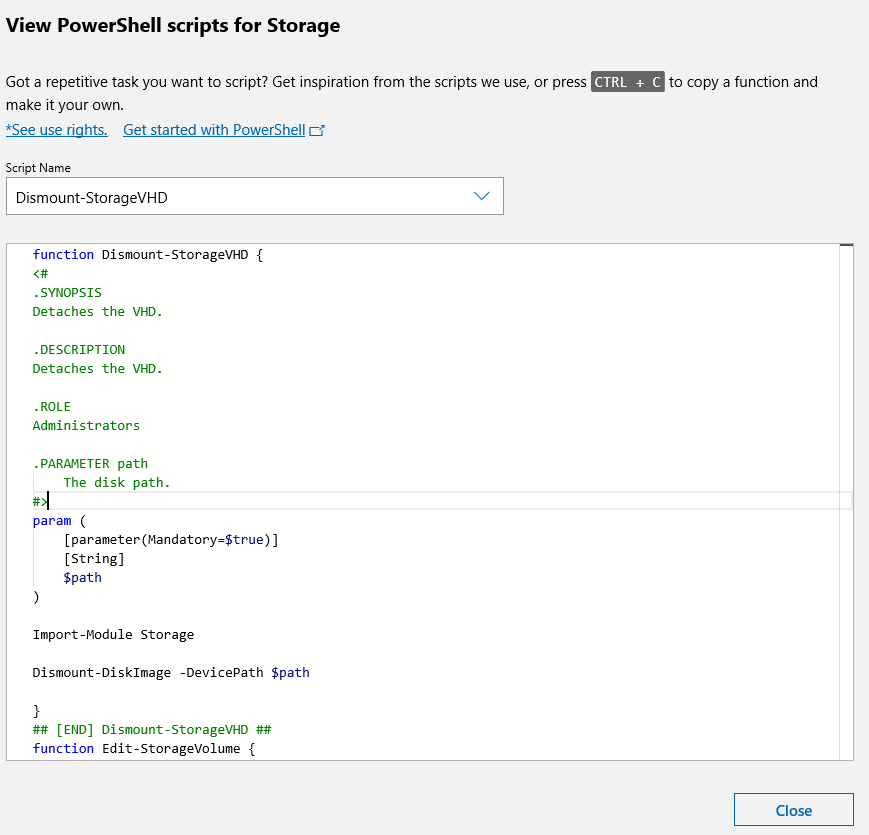This screenshot has width=869, height=835.
Task: Click the '.ROLE' comment line
Action: coord(52,407)
